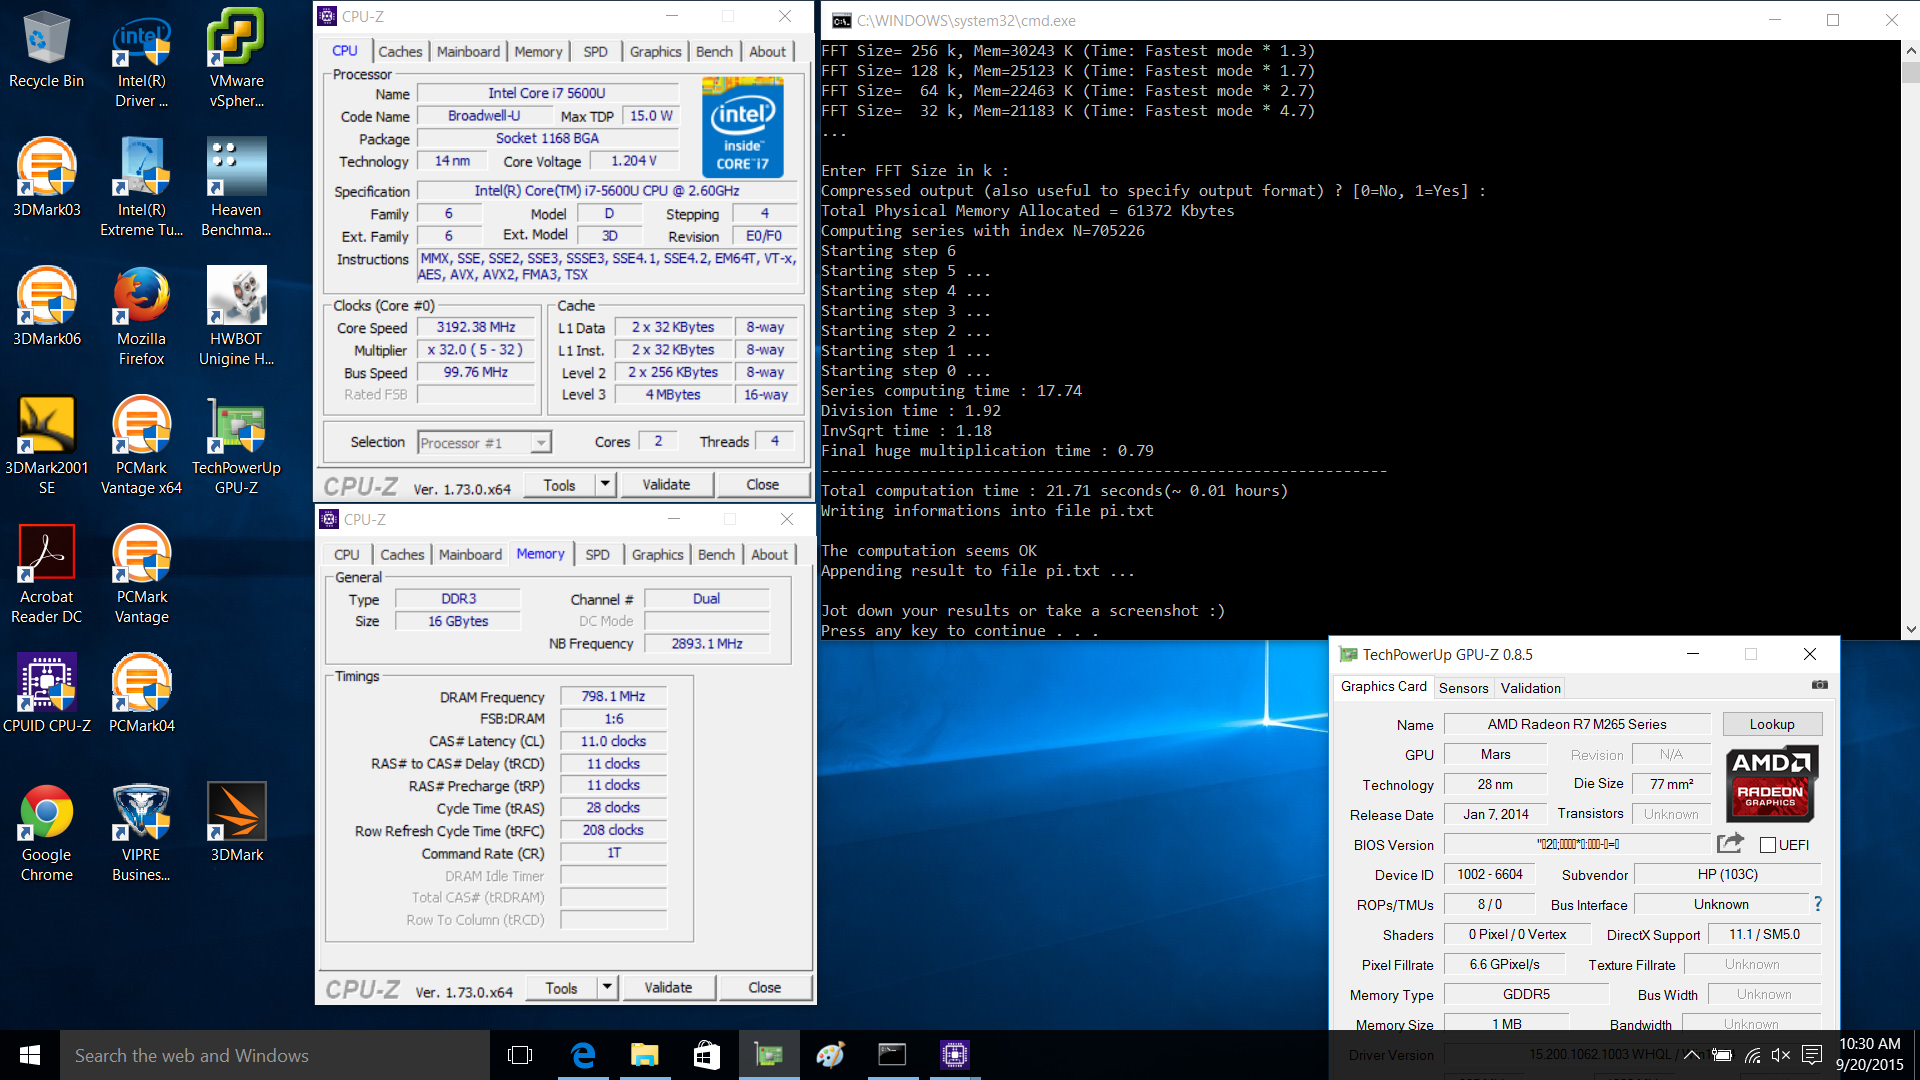The height and width of the screenshot is (1080, 1920).
Task: Click Validate button in bottom CPU-Z
Action: click(x=668, y=988)
